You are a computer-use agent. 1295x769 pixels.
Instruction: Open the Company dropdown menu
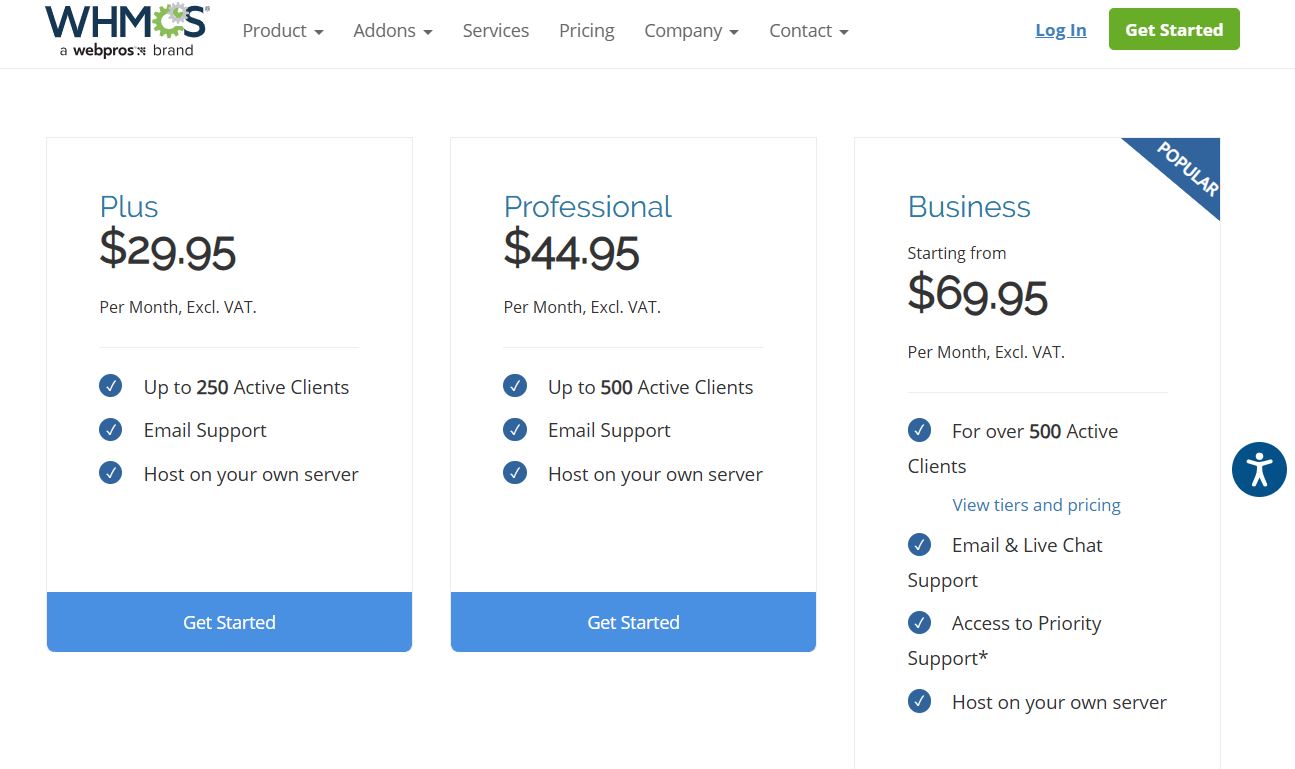pos(691,31)
